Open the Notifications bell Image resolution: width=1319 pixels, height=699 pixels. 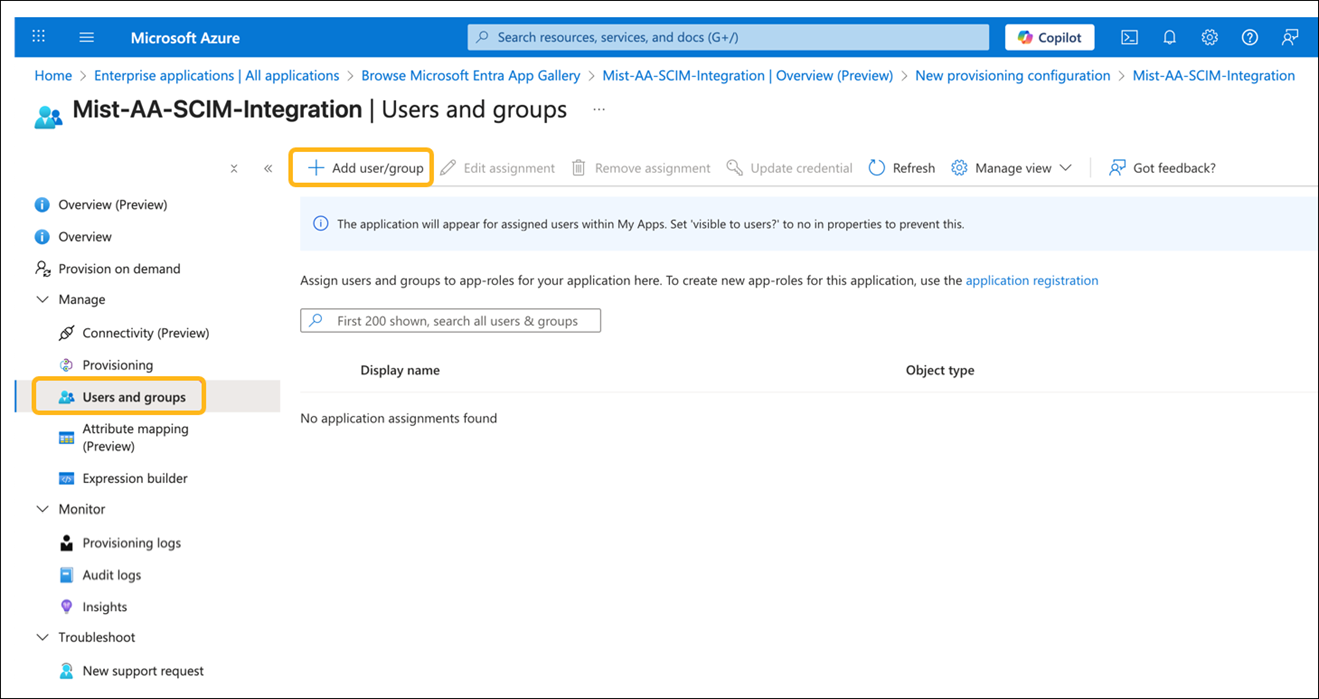point(1169,36)
